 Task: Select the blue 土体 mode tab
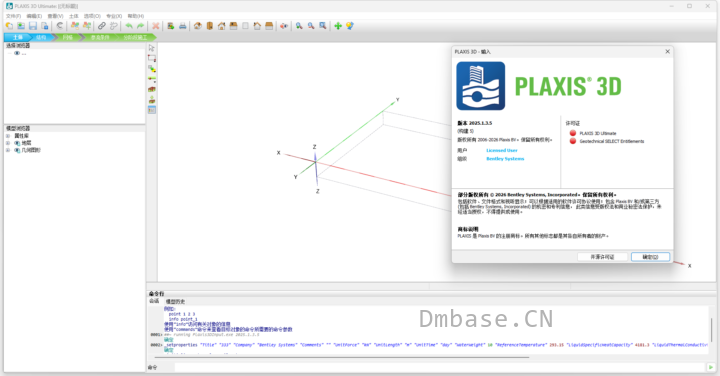tap(17, 37)
